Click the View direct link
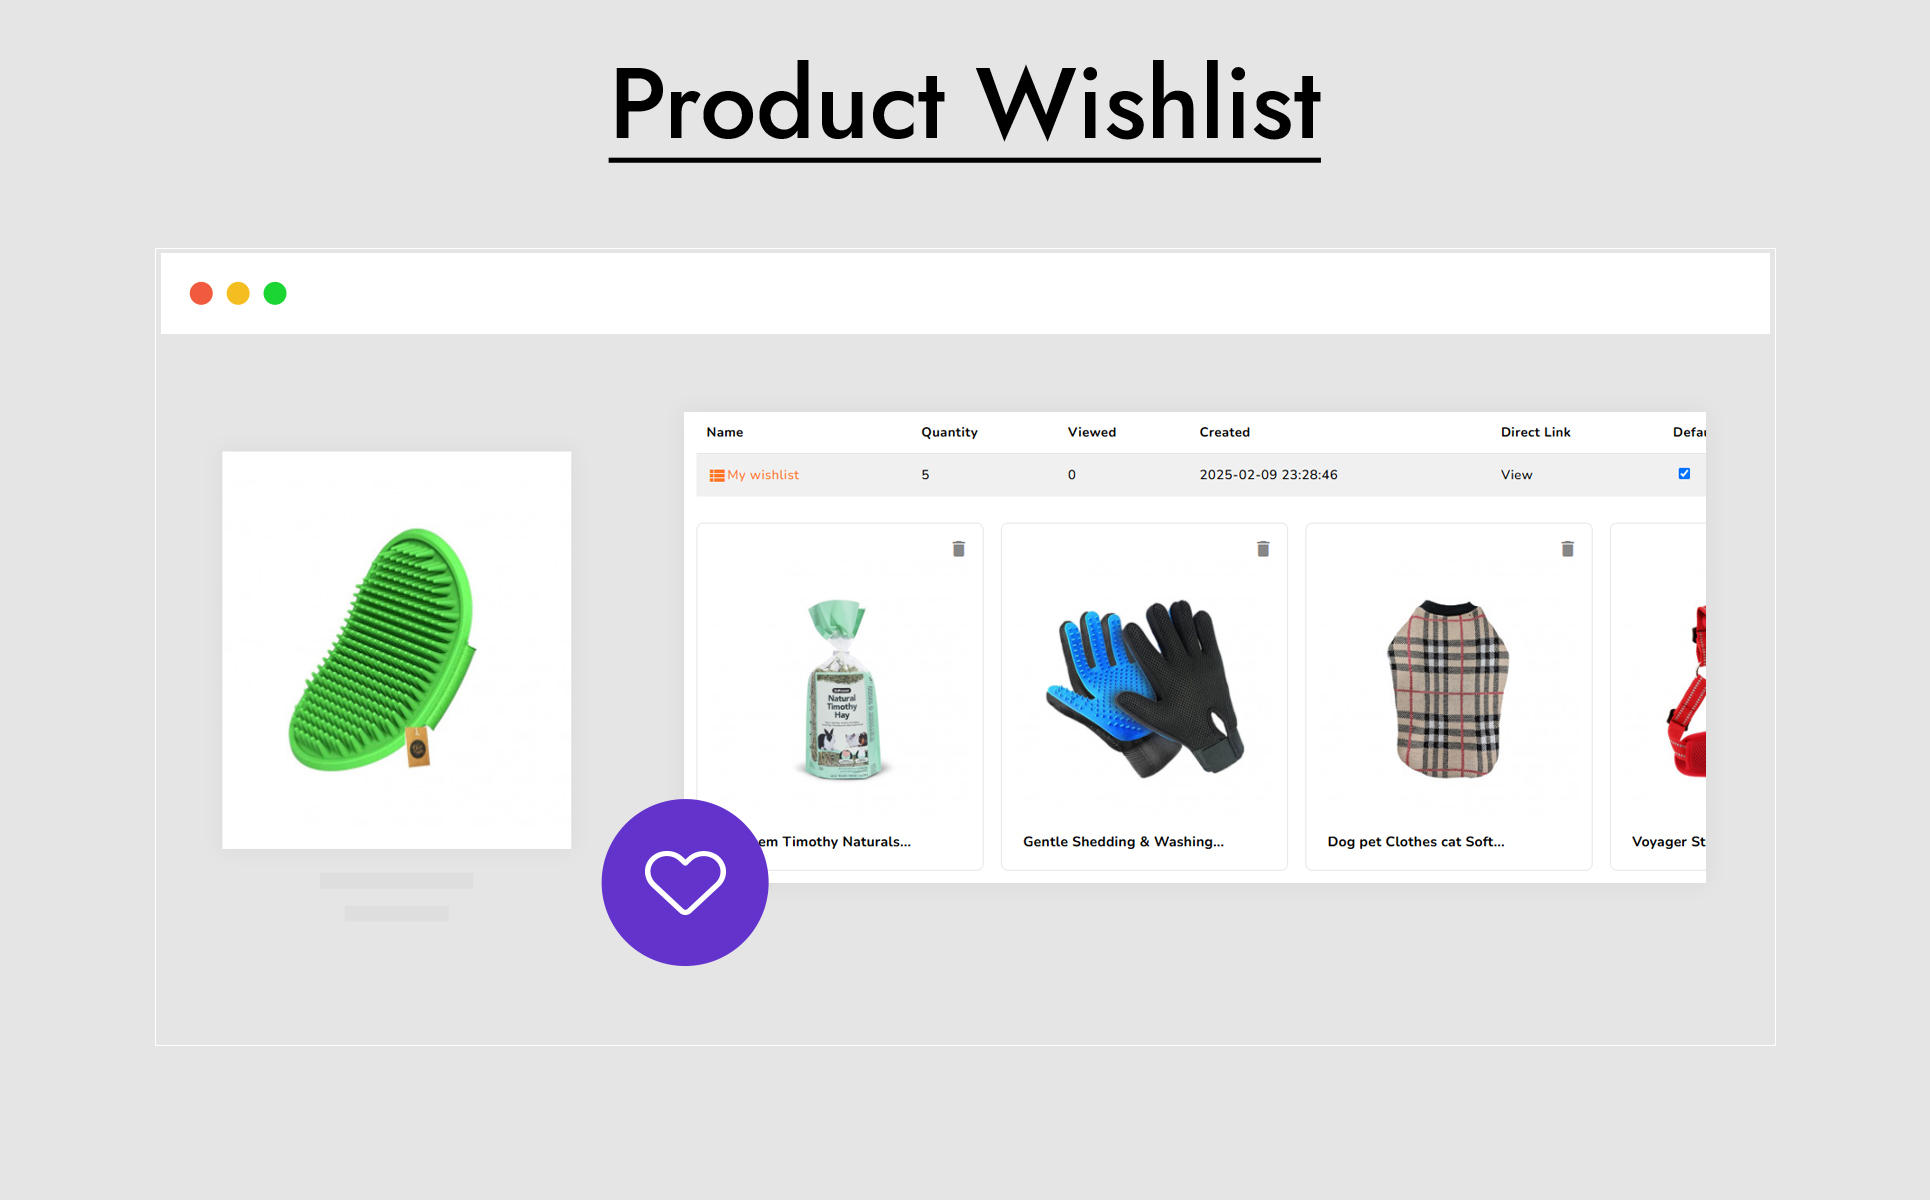 1516,475
